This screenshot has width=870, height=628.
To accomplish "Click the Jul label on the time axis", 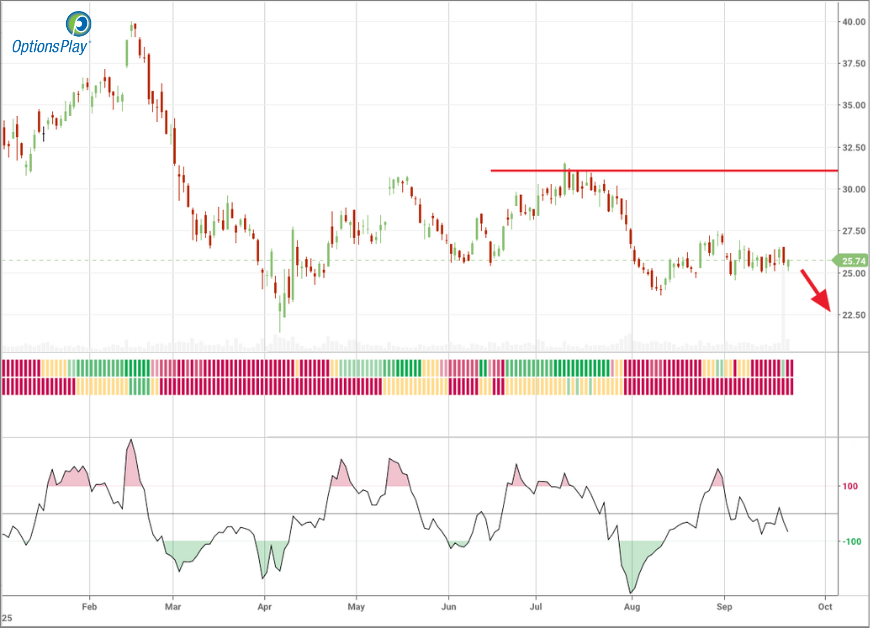I will (537, 606).
